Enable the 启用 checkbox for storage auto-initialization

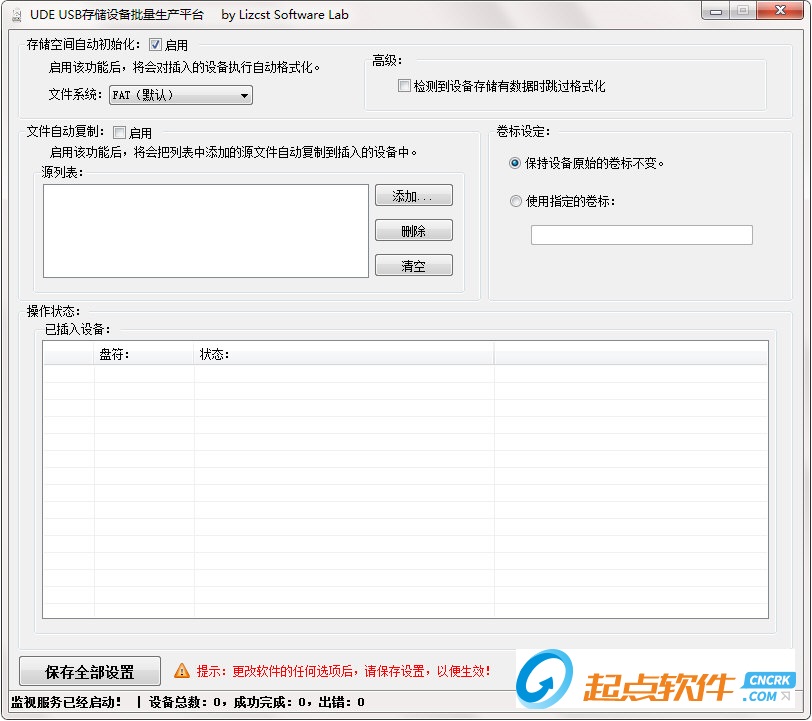pos(155,44)
